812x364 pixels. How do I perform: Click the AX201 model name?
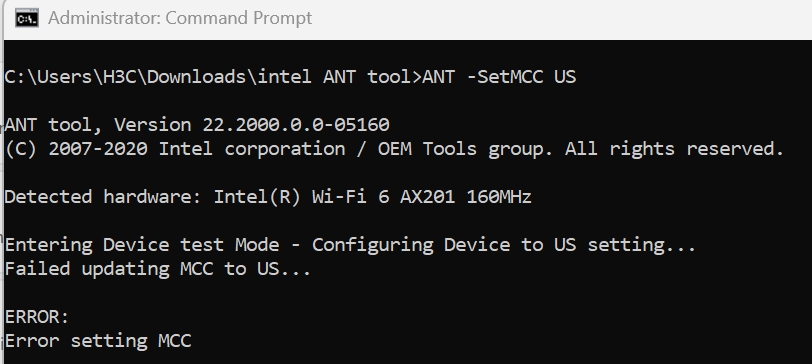[427, 197]
